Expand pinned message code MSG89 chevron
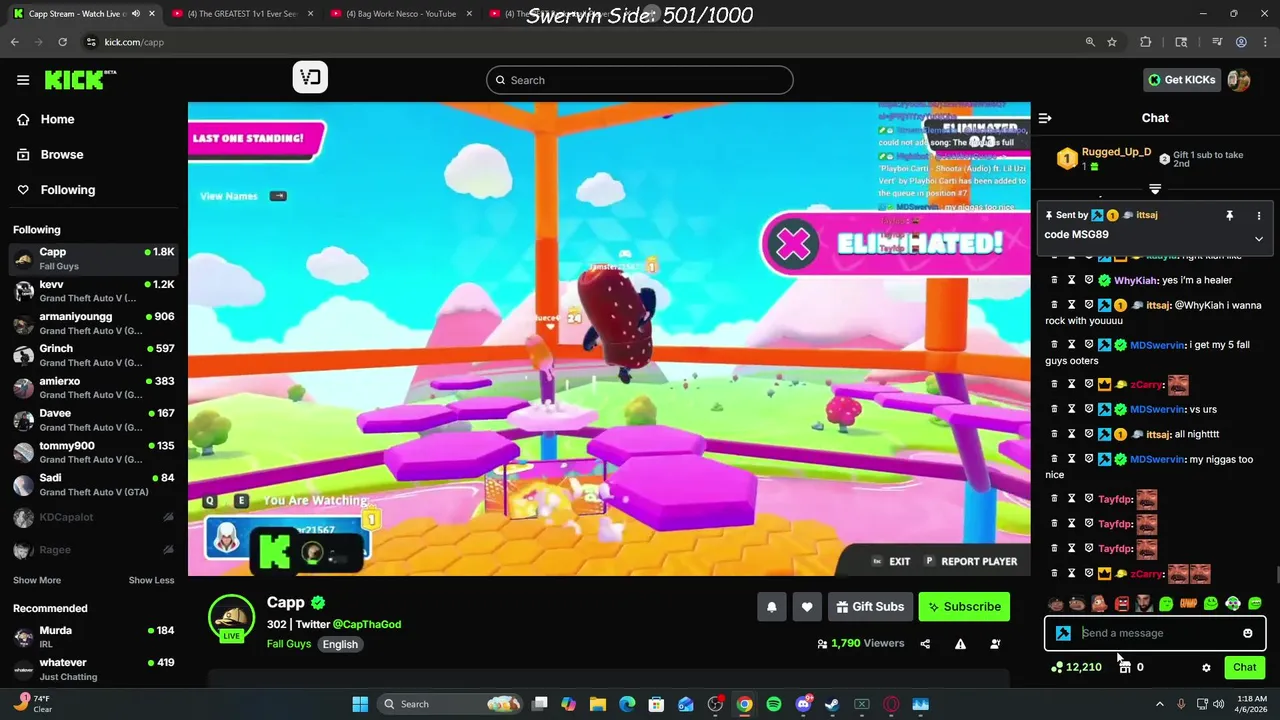1280x720 pixels. (1259, 239)
